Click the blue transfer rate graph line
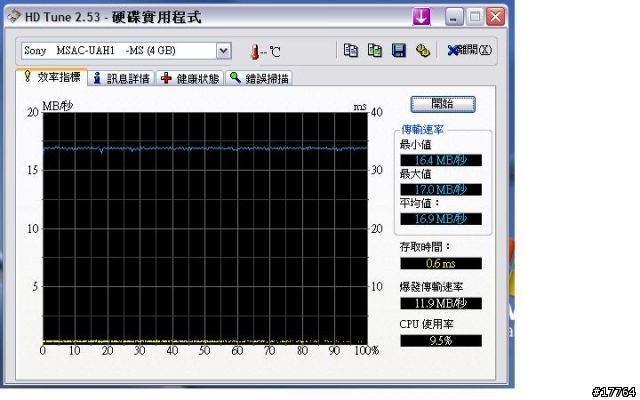640x400 pixels. click(205, 149)
